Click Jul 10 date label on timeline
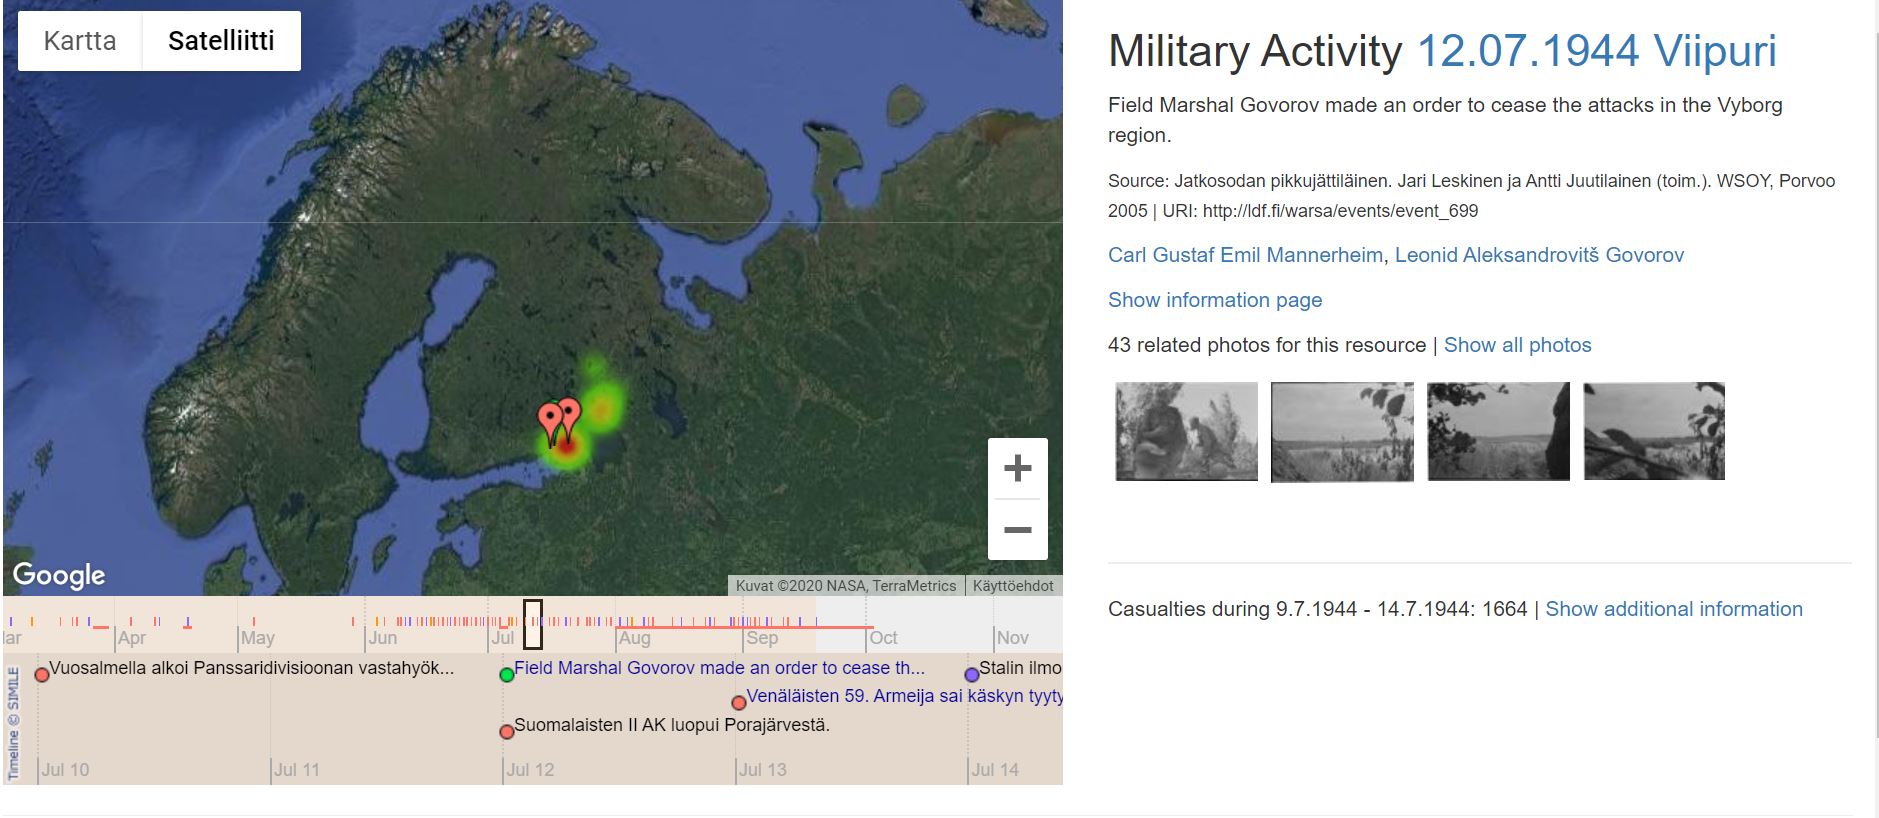The height and width of the screenshot is (818, 1879). (65, 770)
